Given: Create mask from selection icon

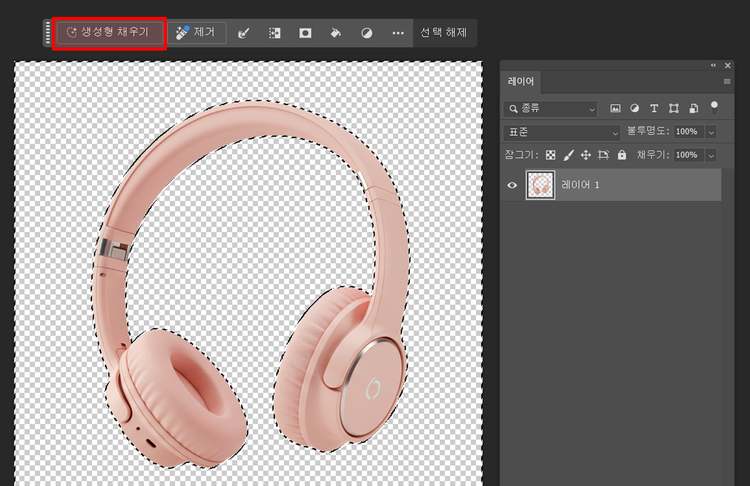Looking at the screenshot, I should click(305, 33).
